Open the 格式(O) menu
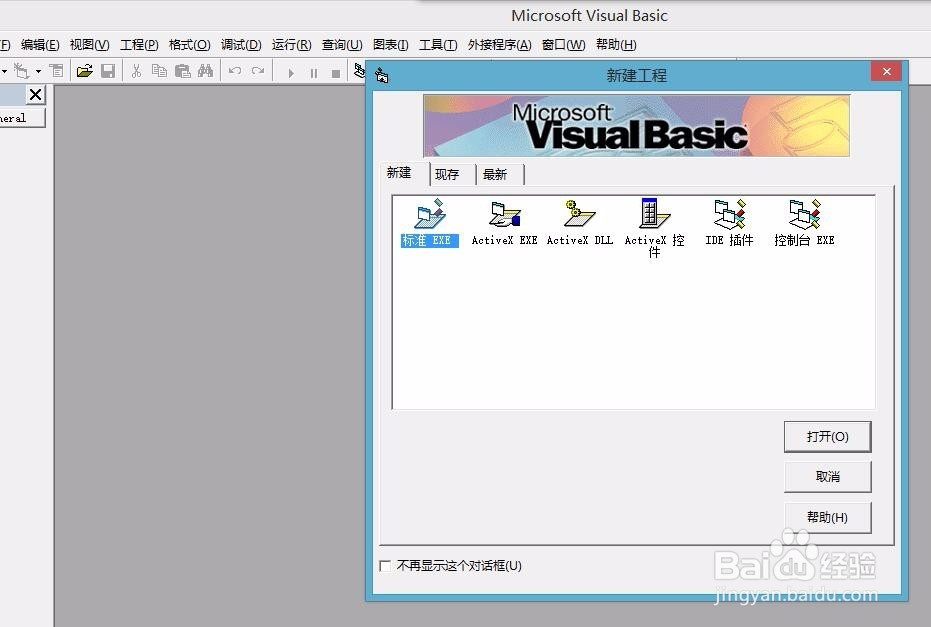931x627 pixels. [x=189, y=45]
